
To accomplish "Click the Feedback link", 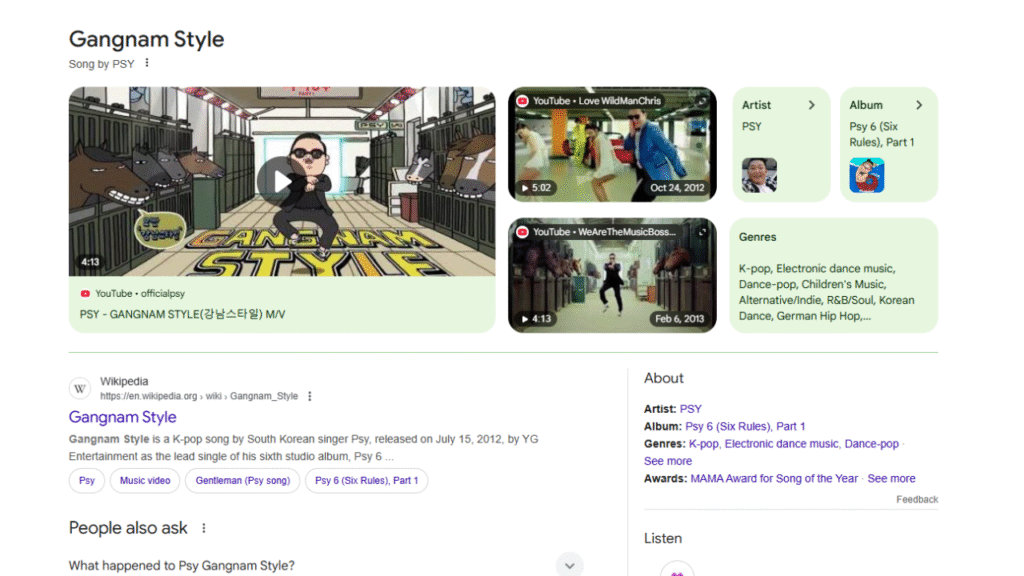I will 917,500.
